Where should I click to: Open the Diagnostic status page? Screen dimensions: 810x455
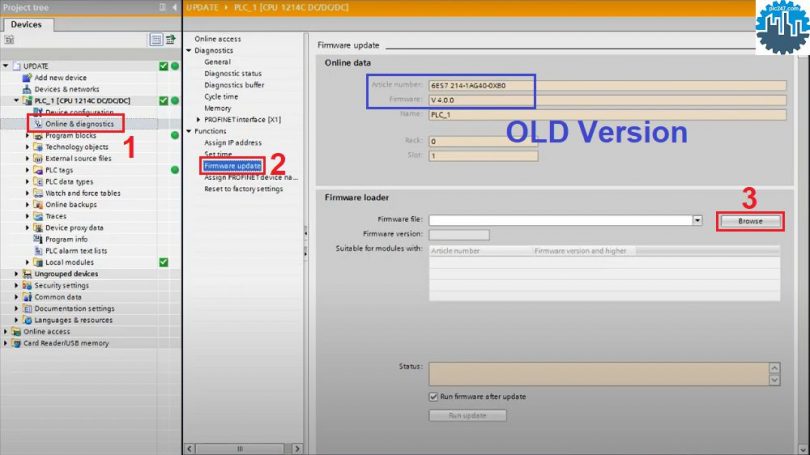click(233, 73)
